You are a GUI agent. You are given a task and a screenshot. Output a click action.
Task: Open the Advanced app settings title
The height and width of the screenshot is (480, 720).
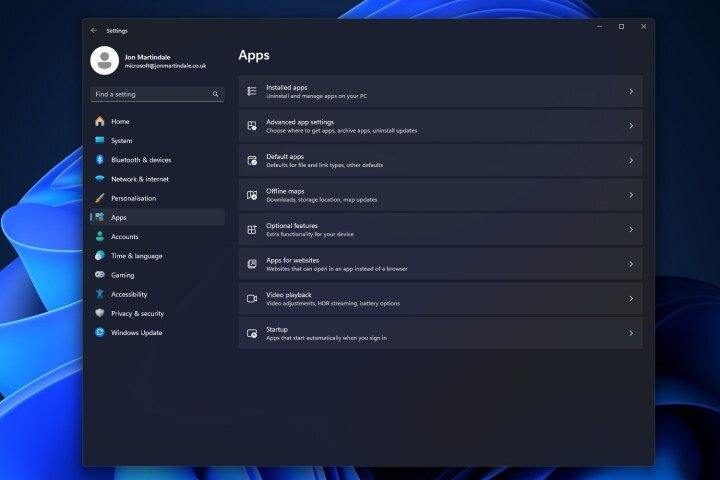[x=300, y=122]
